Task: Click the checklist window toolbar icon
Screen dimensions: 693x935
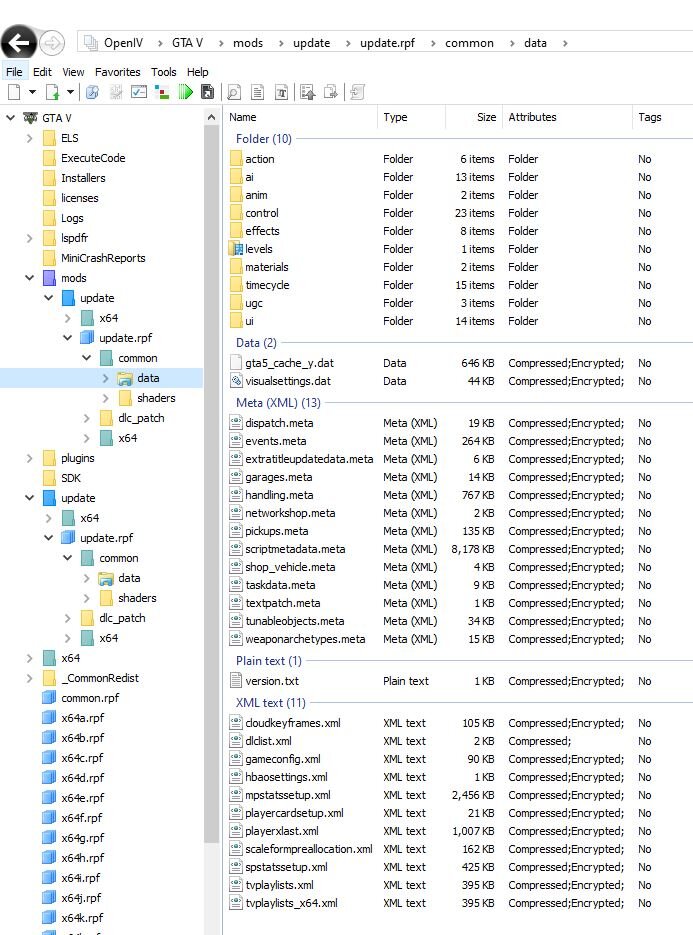Action: (x=139, y=92)
